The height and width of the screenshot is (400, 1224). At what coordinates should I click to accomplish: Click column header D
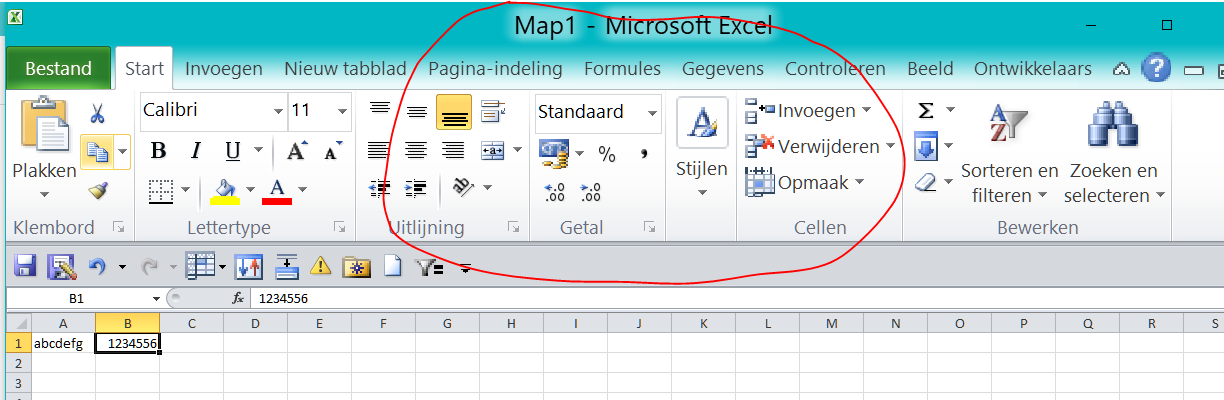tap(255, 323)
